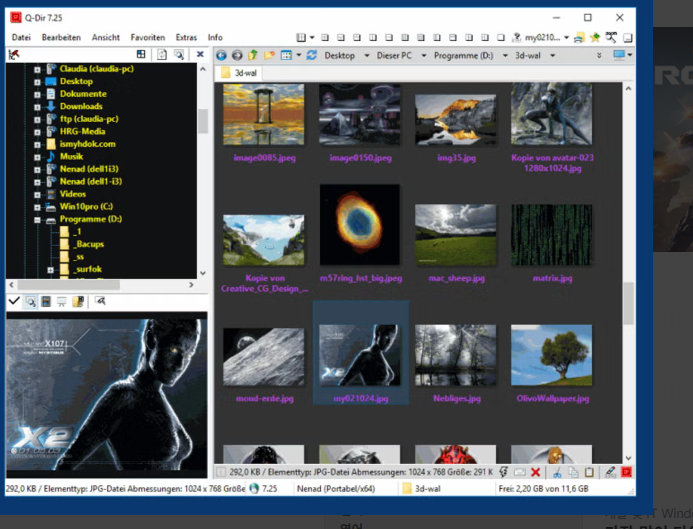Viewport: 693px width, 529px height.
Task: Click the pin search icon in preview toolbar
Action: (101, 301)
